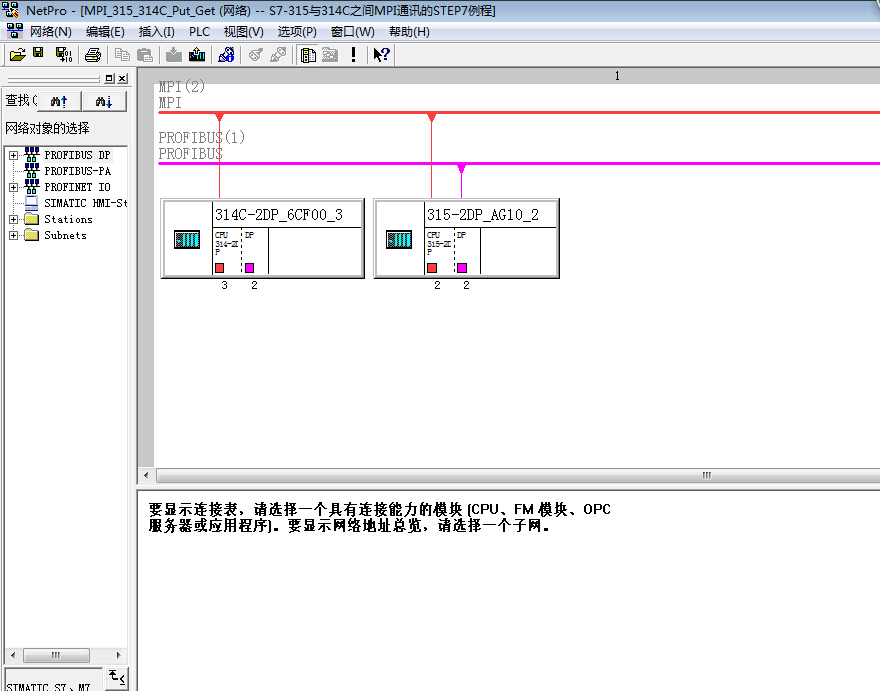The height and width of the screenshot is (691, 880).
Task: Click the find-downward binoculars button
Action: pos(104,102)
